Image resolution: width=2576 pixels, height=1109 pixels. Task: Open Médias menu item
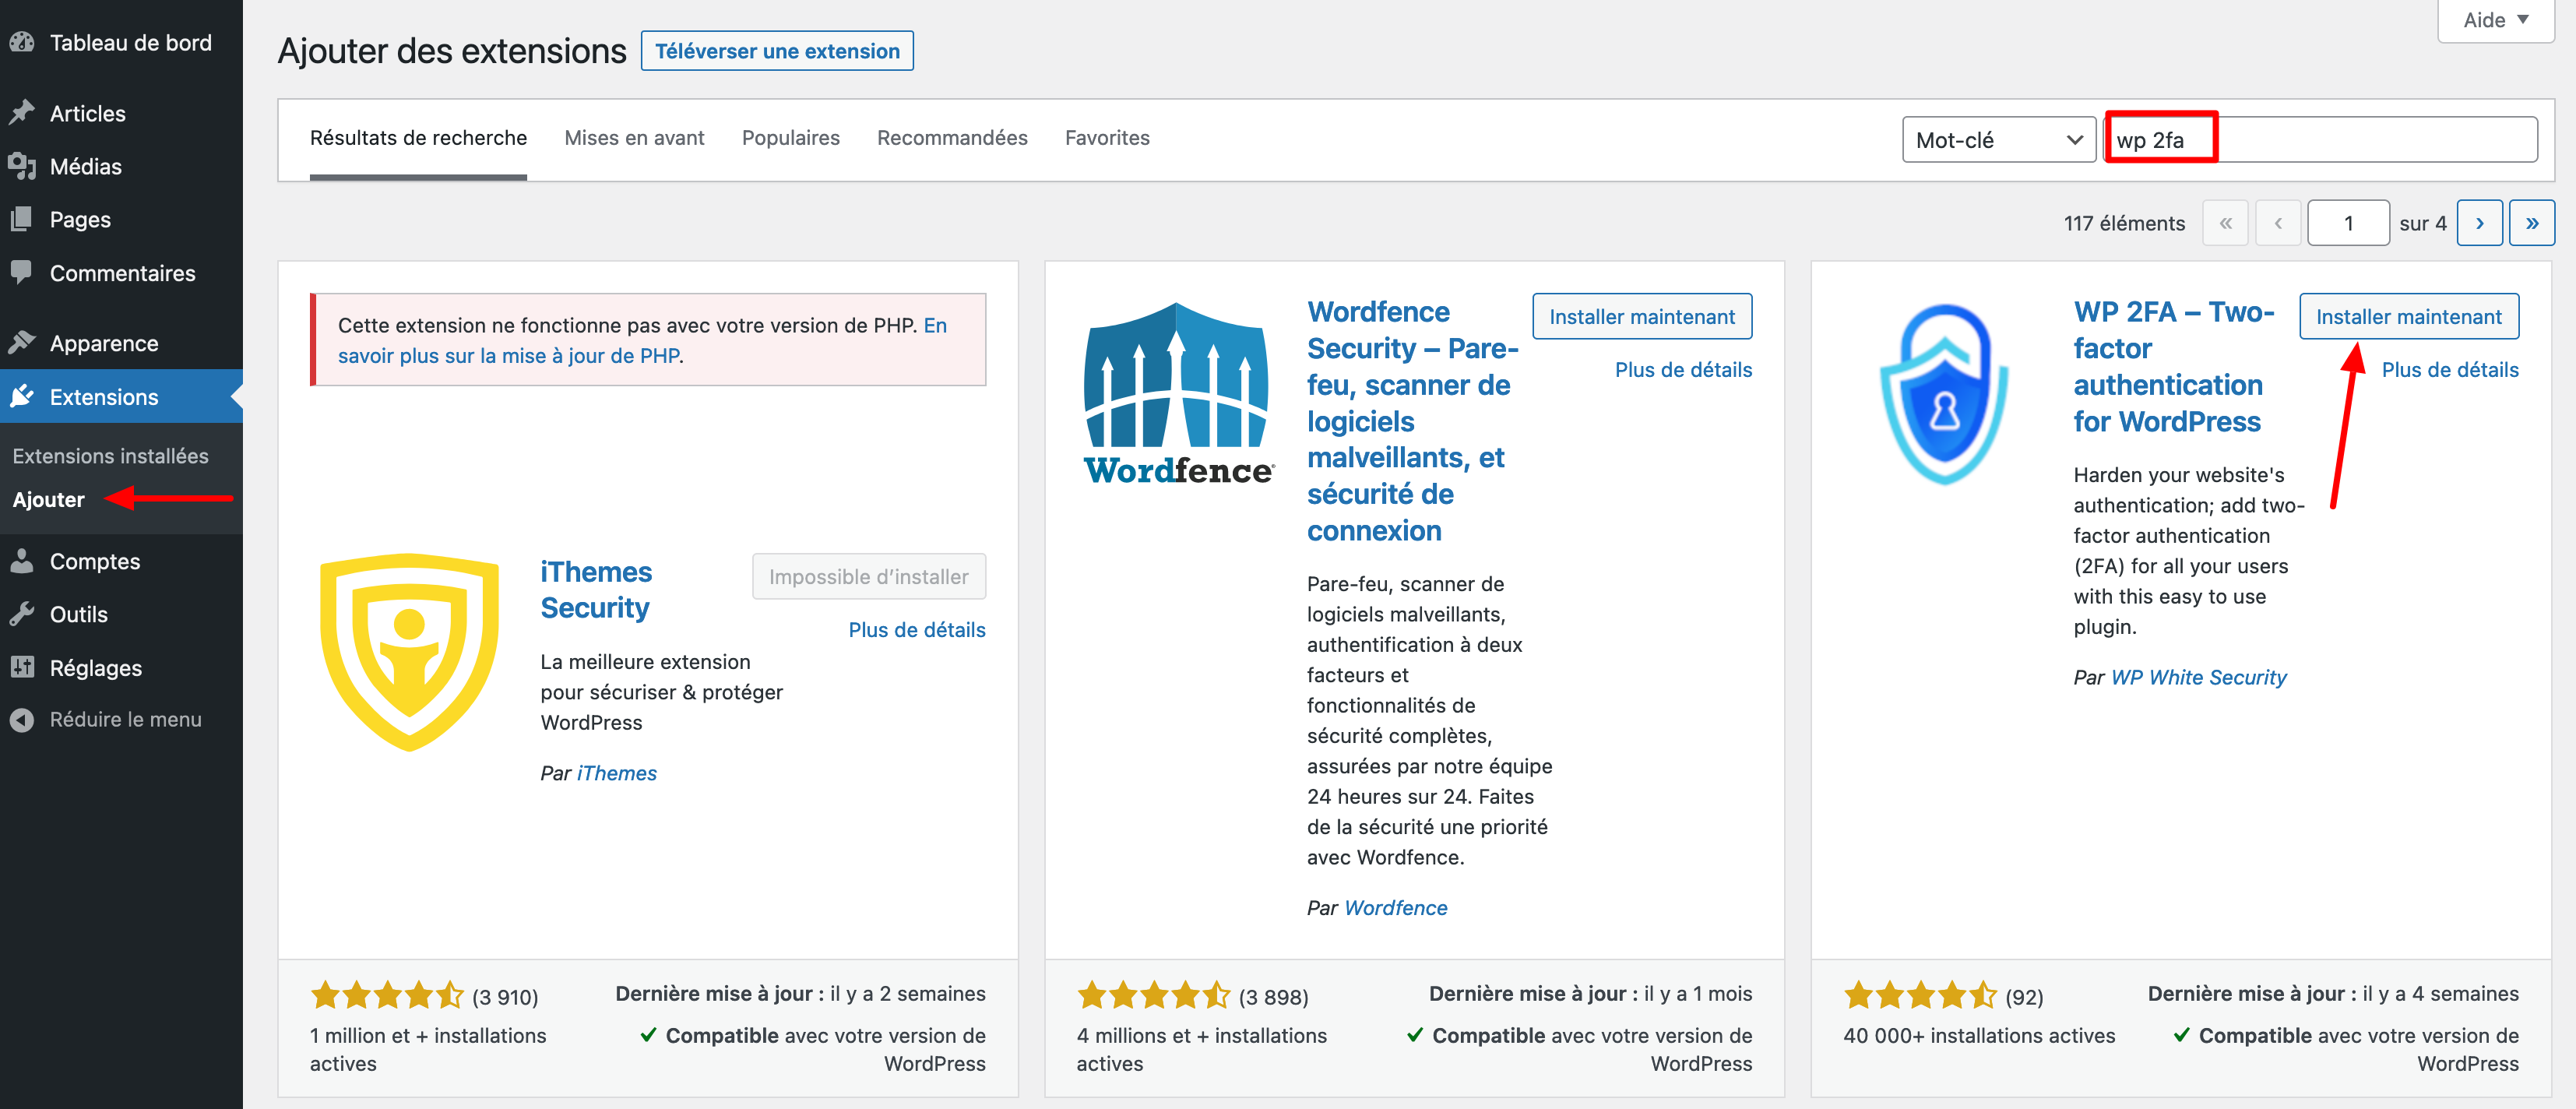(121, 166)
